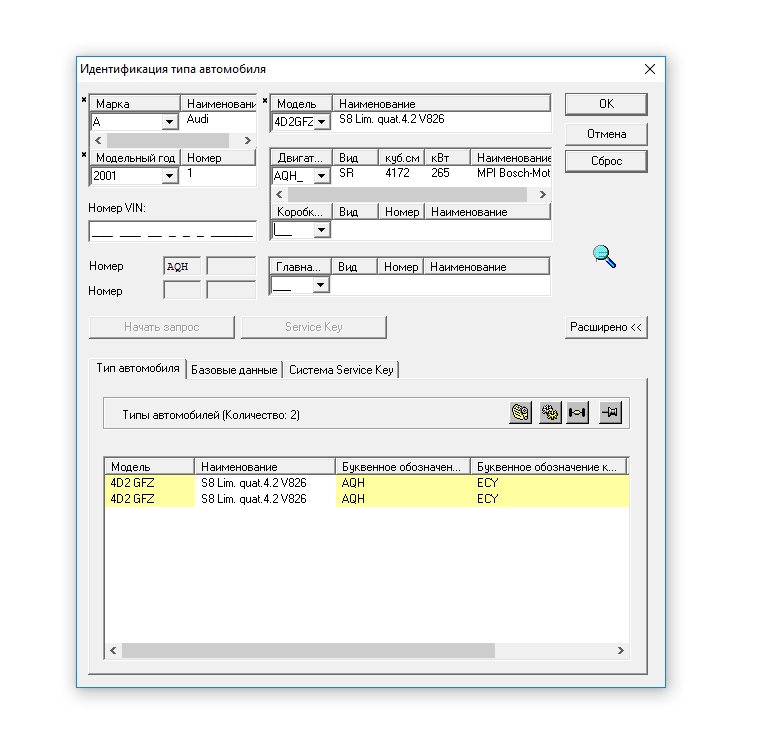Click the magnifying glass search icon
The image size is (778, 751).
click(604, 257)
